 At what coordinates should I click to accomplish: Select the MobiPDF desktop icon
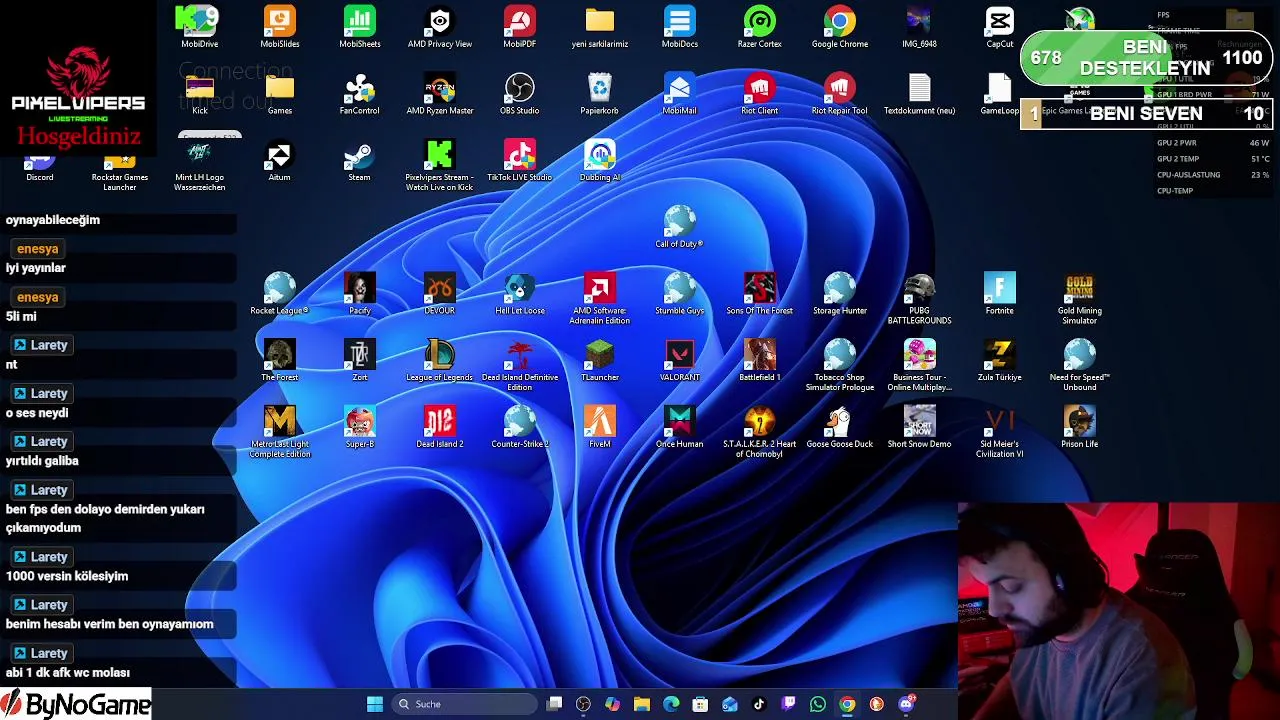click(x=520, y=27)
